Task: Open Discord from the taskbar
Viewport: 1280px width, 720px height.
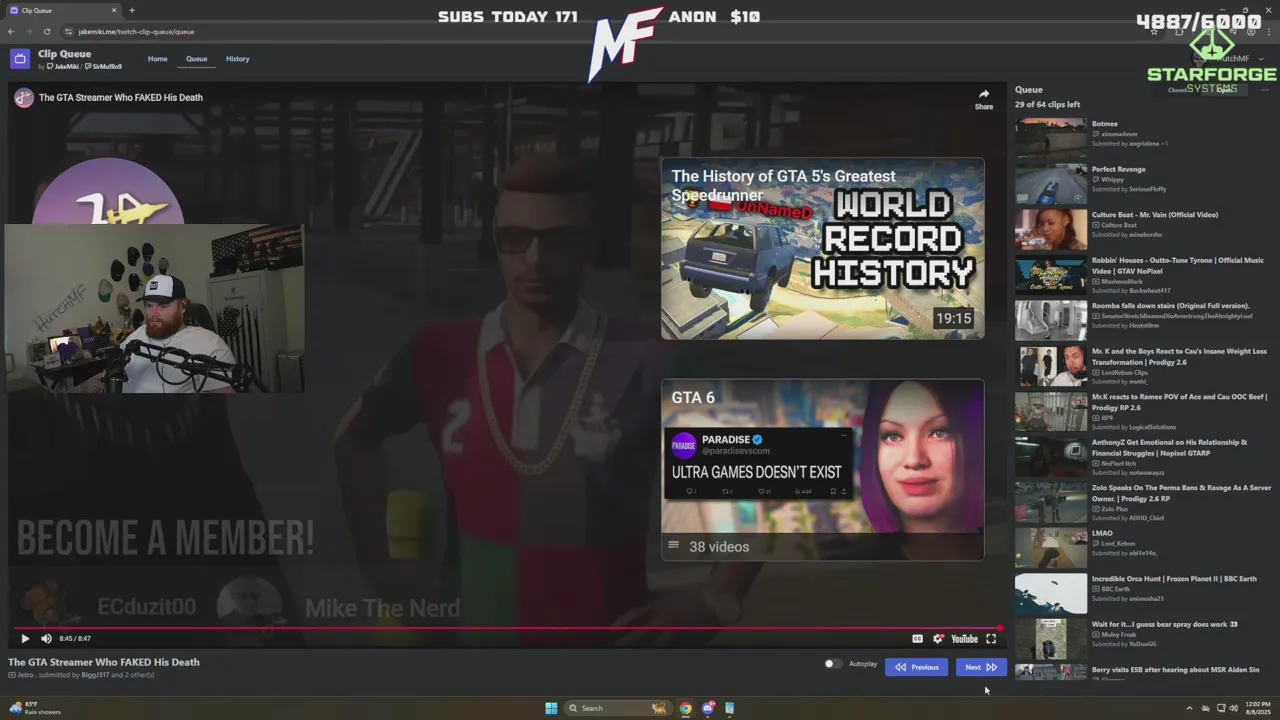Action: tap(708, 708)
